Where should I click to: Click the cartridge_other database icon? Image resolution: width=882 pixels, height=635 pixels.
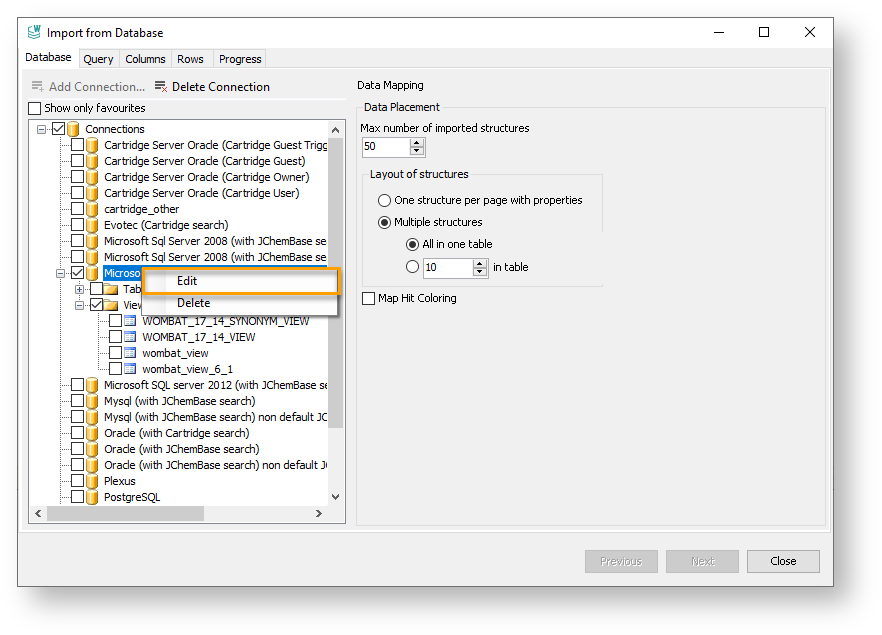[x=92, y=209]
